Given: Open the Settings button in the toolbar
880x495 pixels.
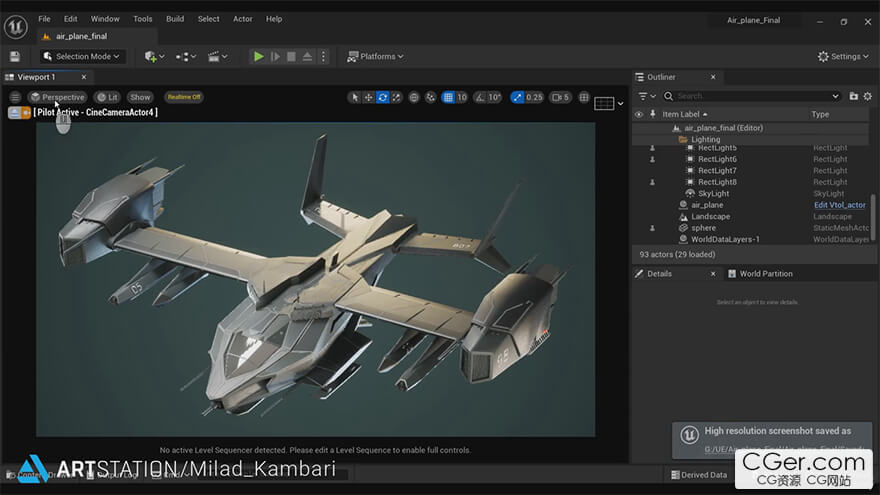Looking at the screenshot, I should (843, 57).
